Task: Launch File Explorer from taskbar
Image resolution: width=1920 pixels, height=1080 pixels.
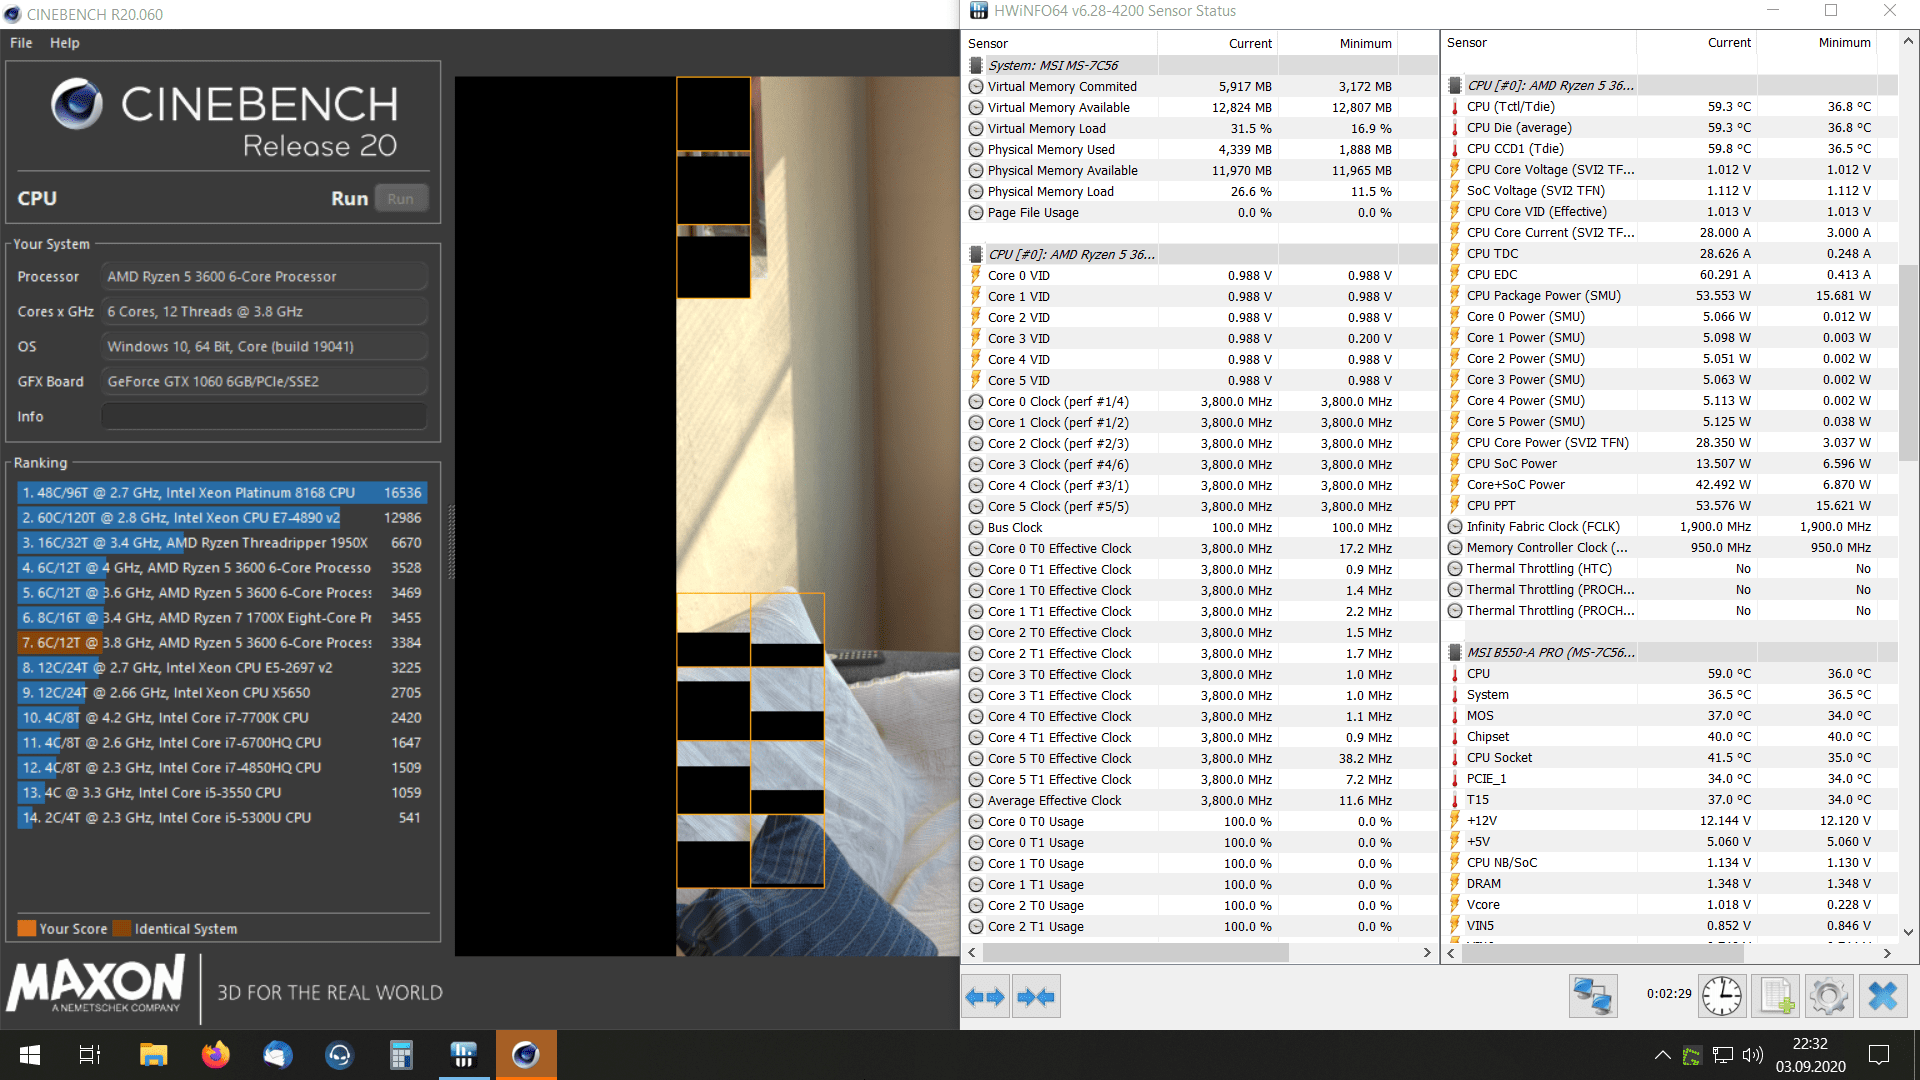Action: [x=153, y=1055]
